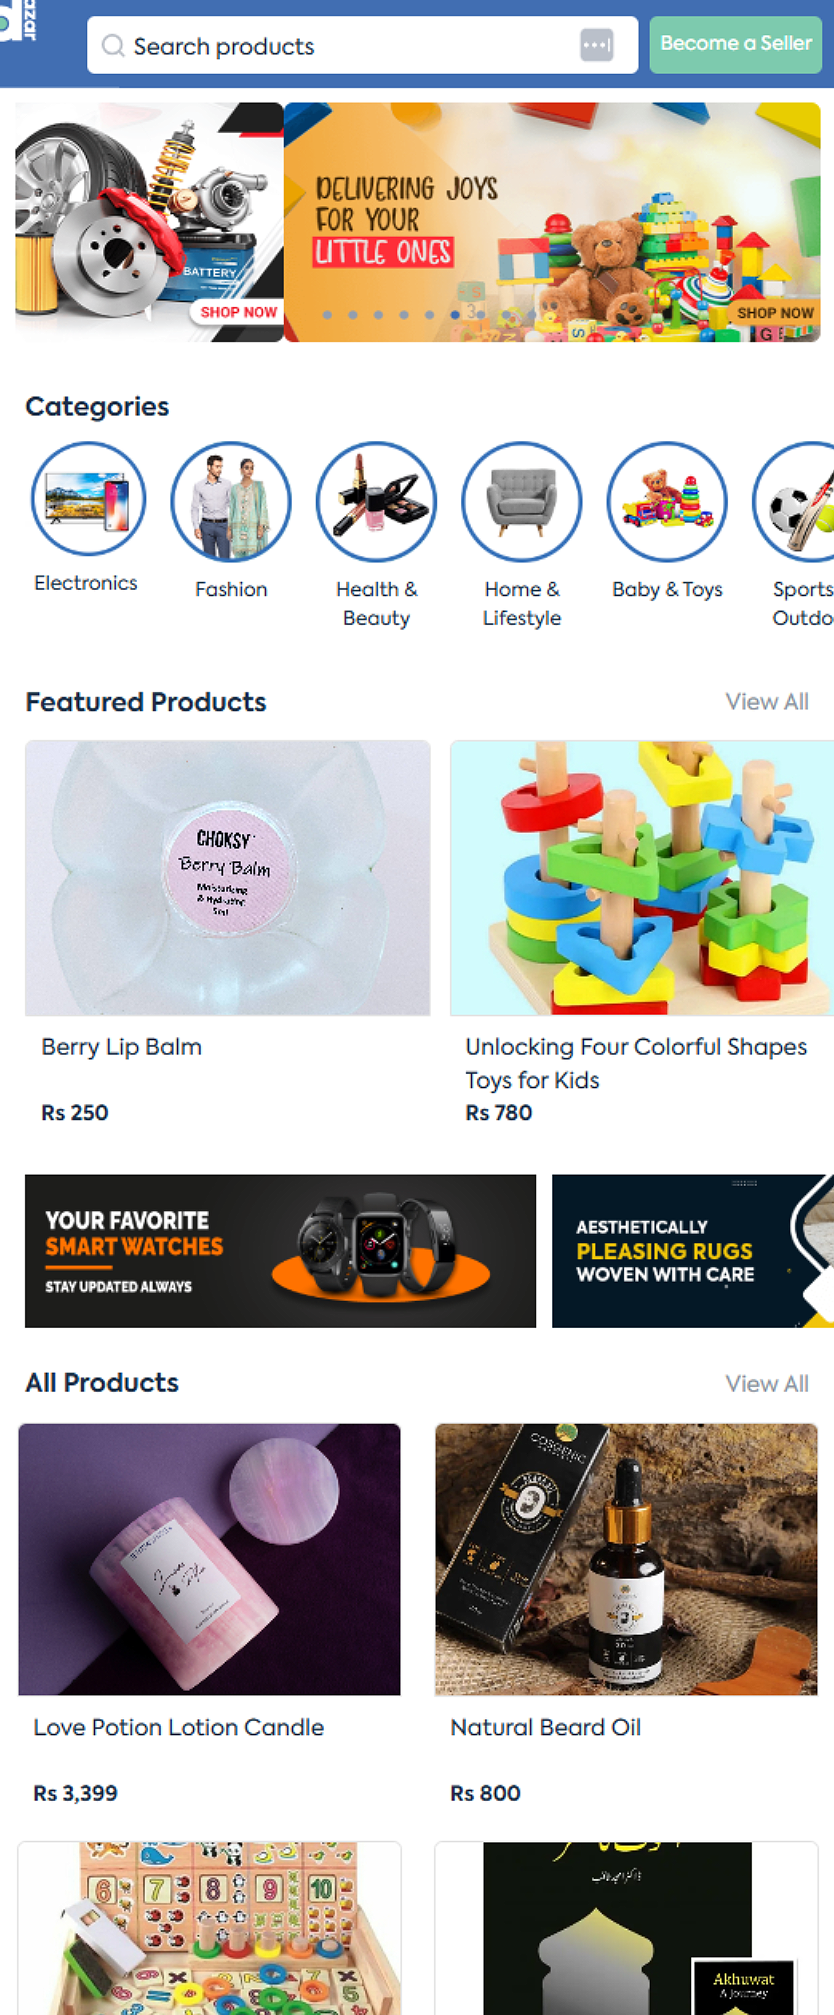
Task: Type in the Search products field
Action: tap(340, 46)
